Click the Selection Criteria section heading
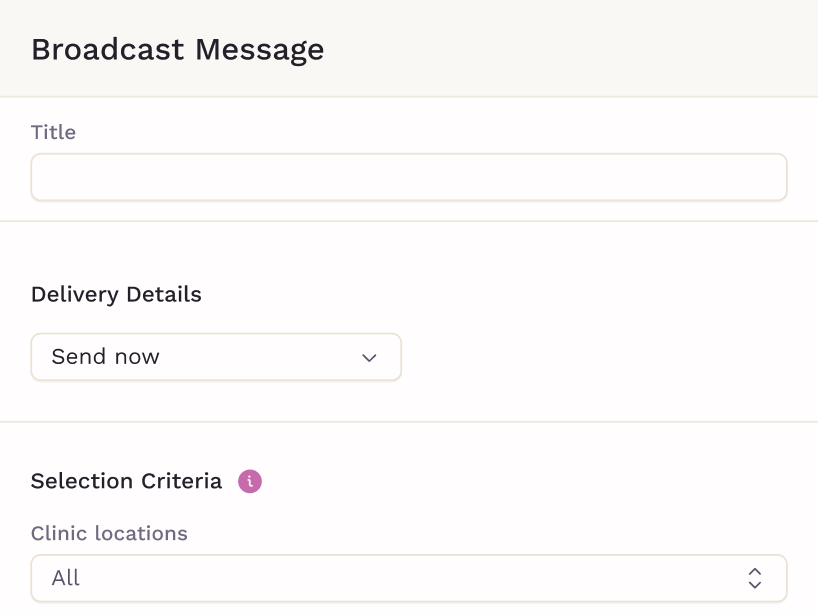Image resolution: width=818 pixels, height=614 pixels. (126, 481)
